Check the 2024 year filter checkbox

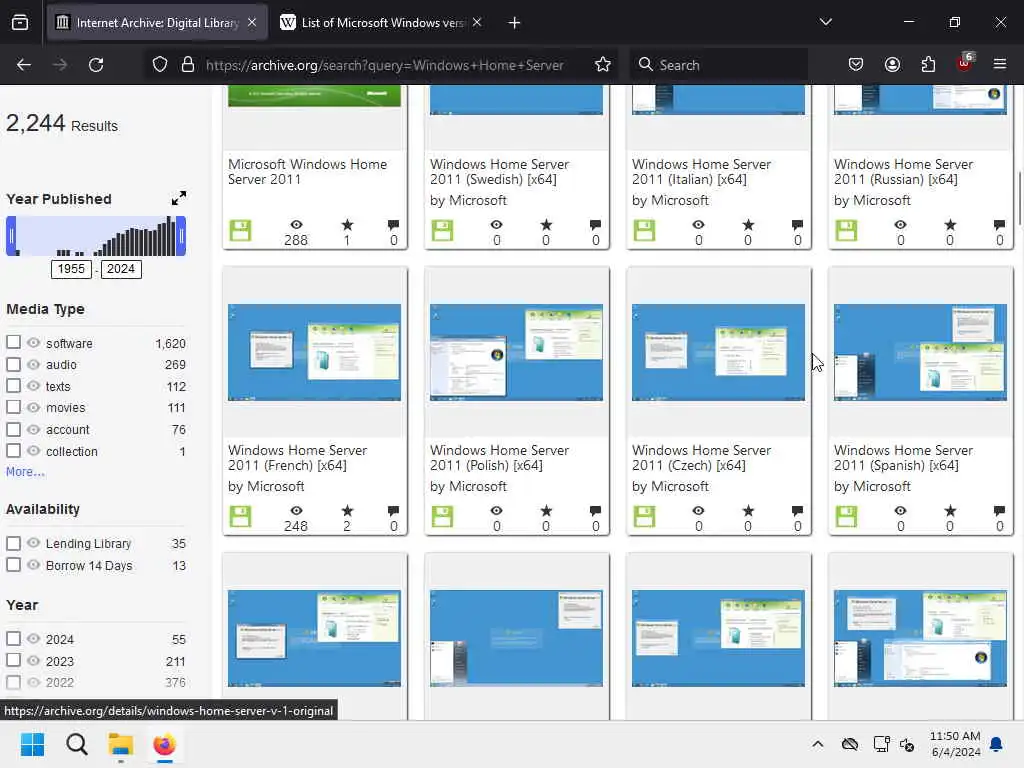tap(13, 638)
